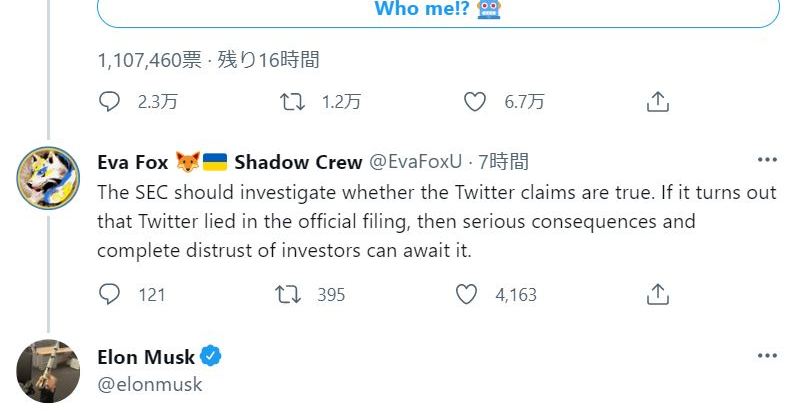Open Elon Musk's profile picture
Screen dimensions: 795x416
tap(47, 372)
